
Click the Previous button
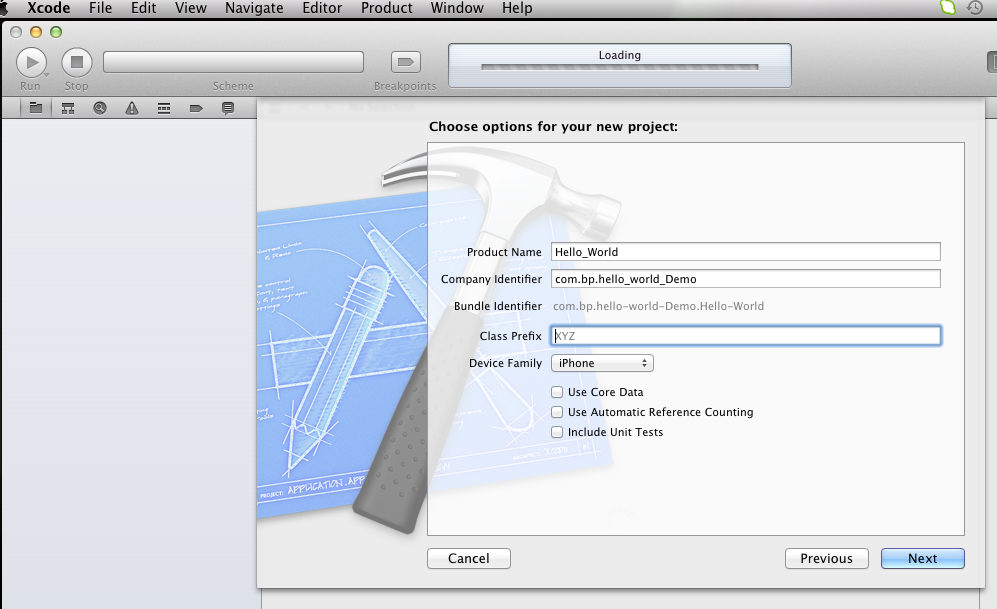click(827, 558)
